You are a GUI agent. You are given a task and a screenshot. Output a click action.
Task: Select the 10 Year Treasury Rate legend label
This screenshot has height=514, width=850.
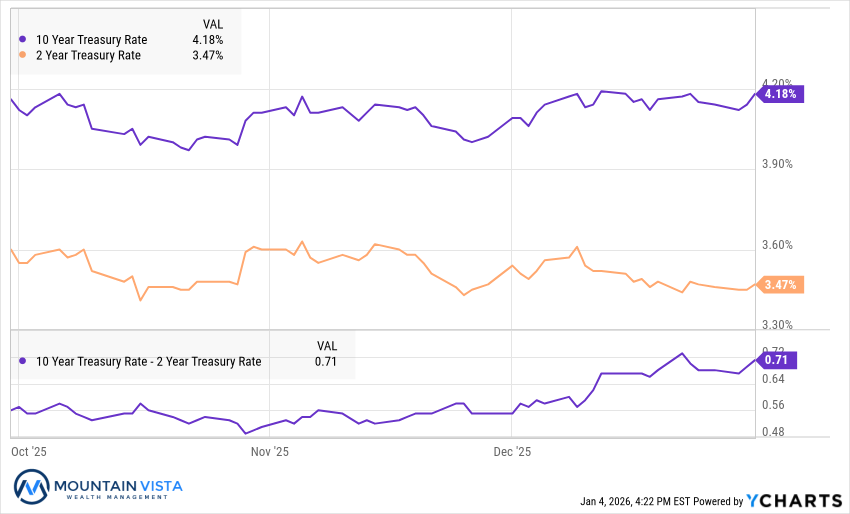(92, 40)
